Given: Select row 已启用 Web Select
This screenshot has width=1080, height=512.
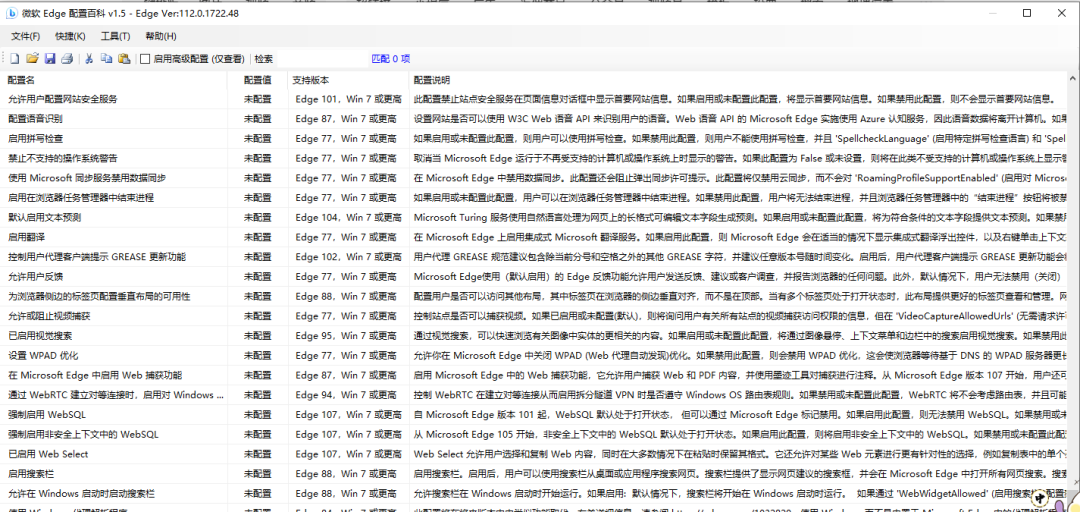Looking at the screenshot, I should point(535,454).
